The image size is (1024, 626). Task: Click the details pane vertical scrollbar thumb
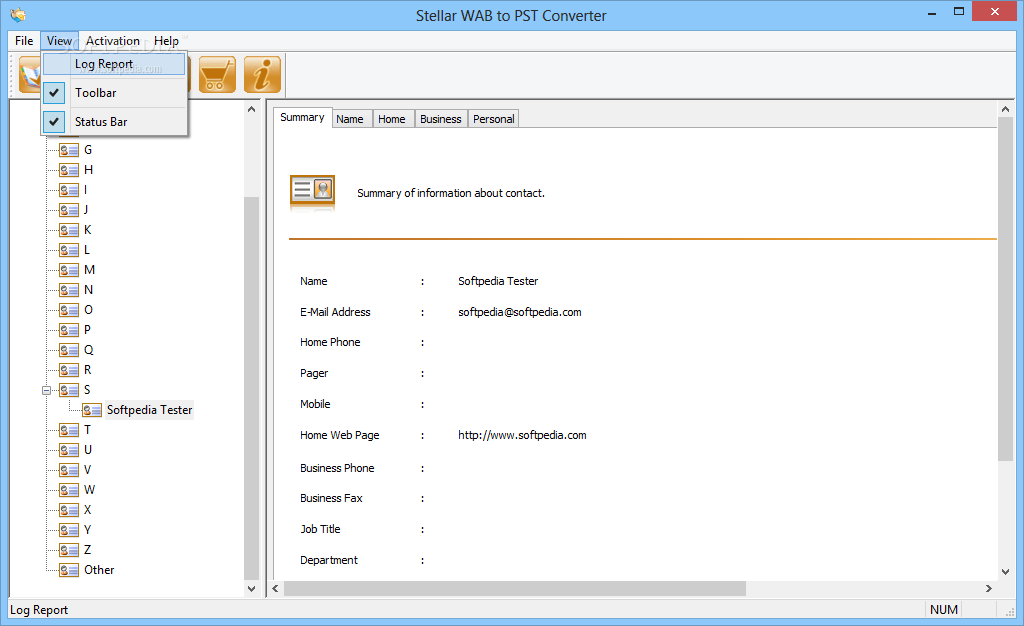click(x=1005, y=289)
